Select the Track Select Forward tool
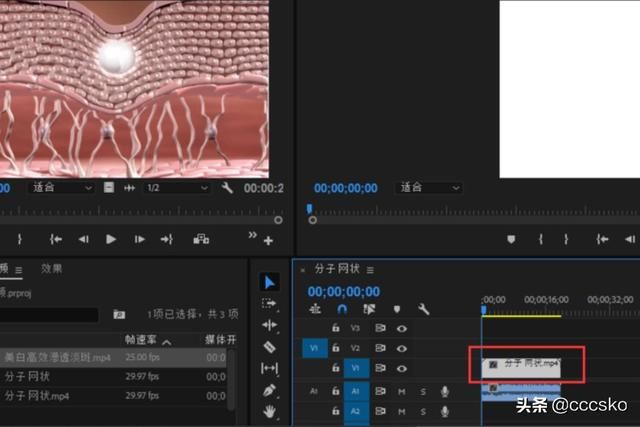 [x=269, y=304]
